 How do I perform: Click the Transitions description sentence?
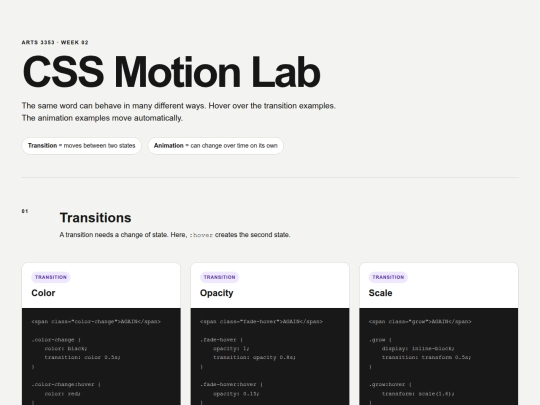click(175, 235)
